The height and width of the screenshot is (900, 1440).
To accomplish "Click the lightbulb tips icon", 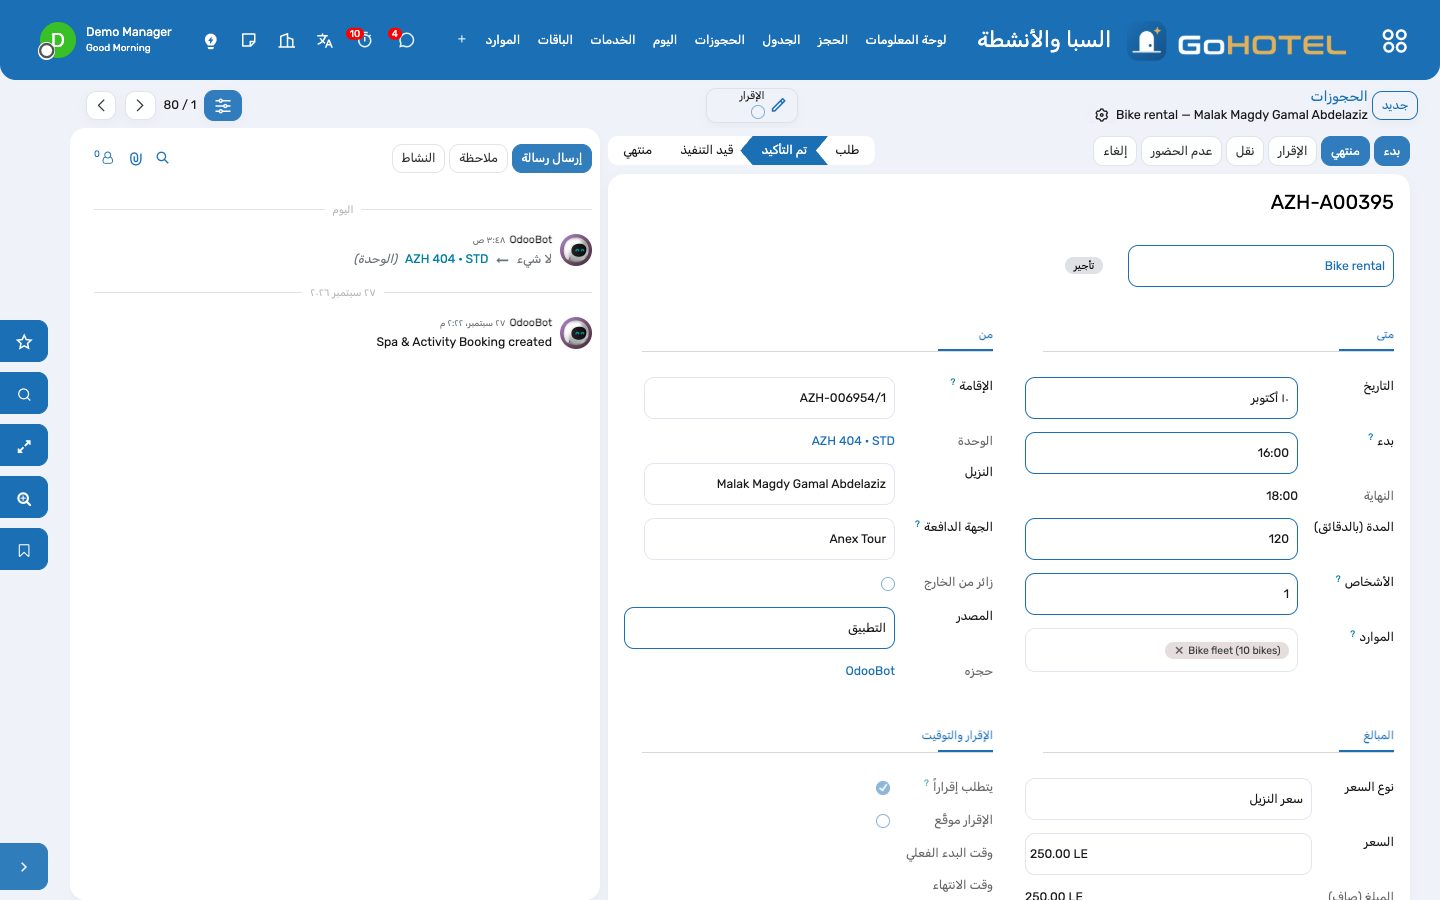I will click(211, 40).
